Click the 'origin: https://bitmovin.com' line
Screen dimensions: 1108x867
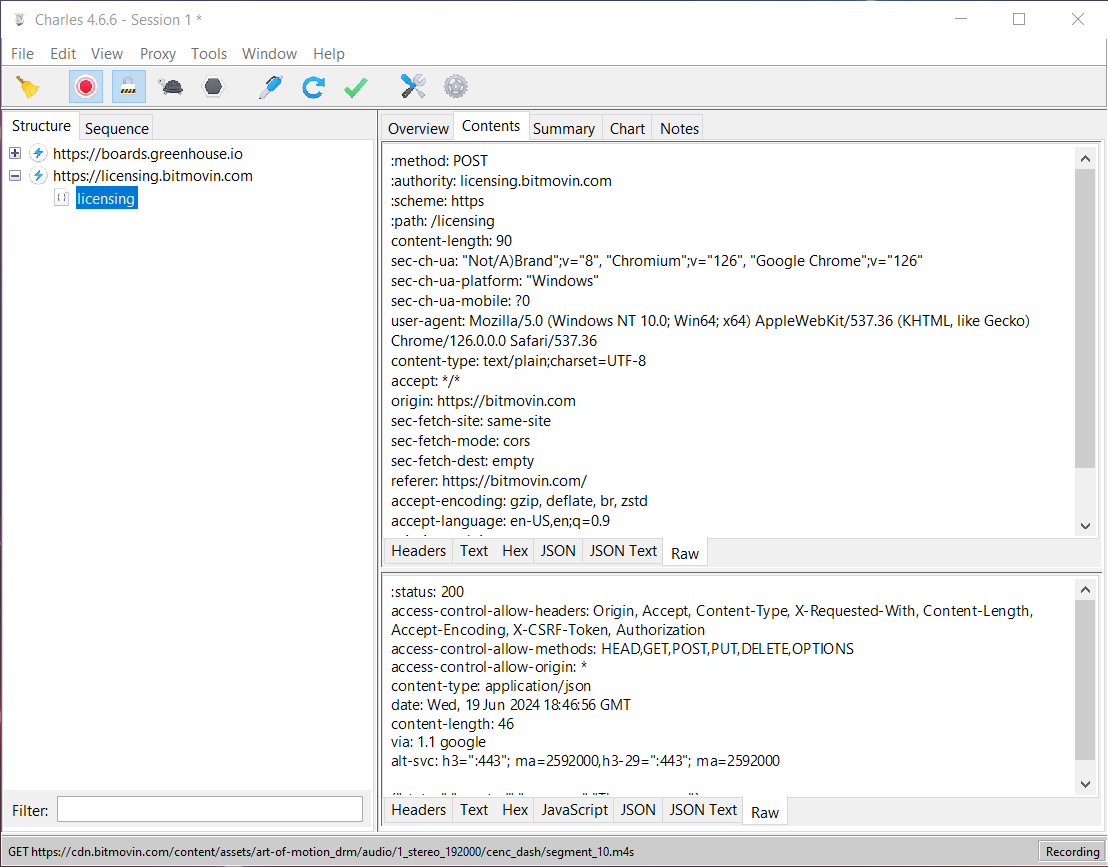(483, 401)
